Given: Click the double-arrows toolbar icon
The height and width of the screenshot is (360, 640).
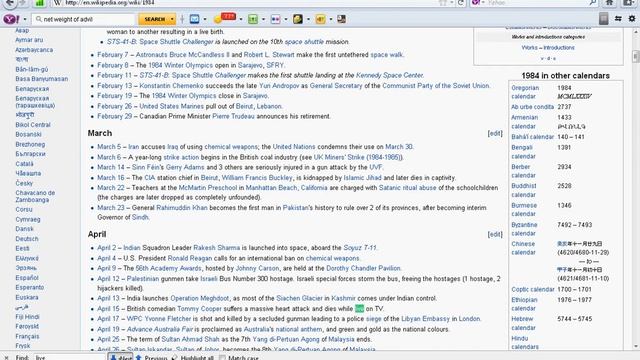Looking at the screenshot, I should [618, 19].
